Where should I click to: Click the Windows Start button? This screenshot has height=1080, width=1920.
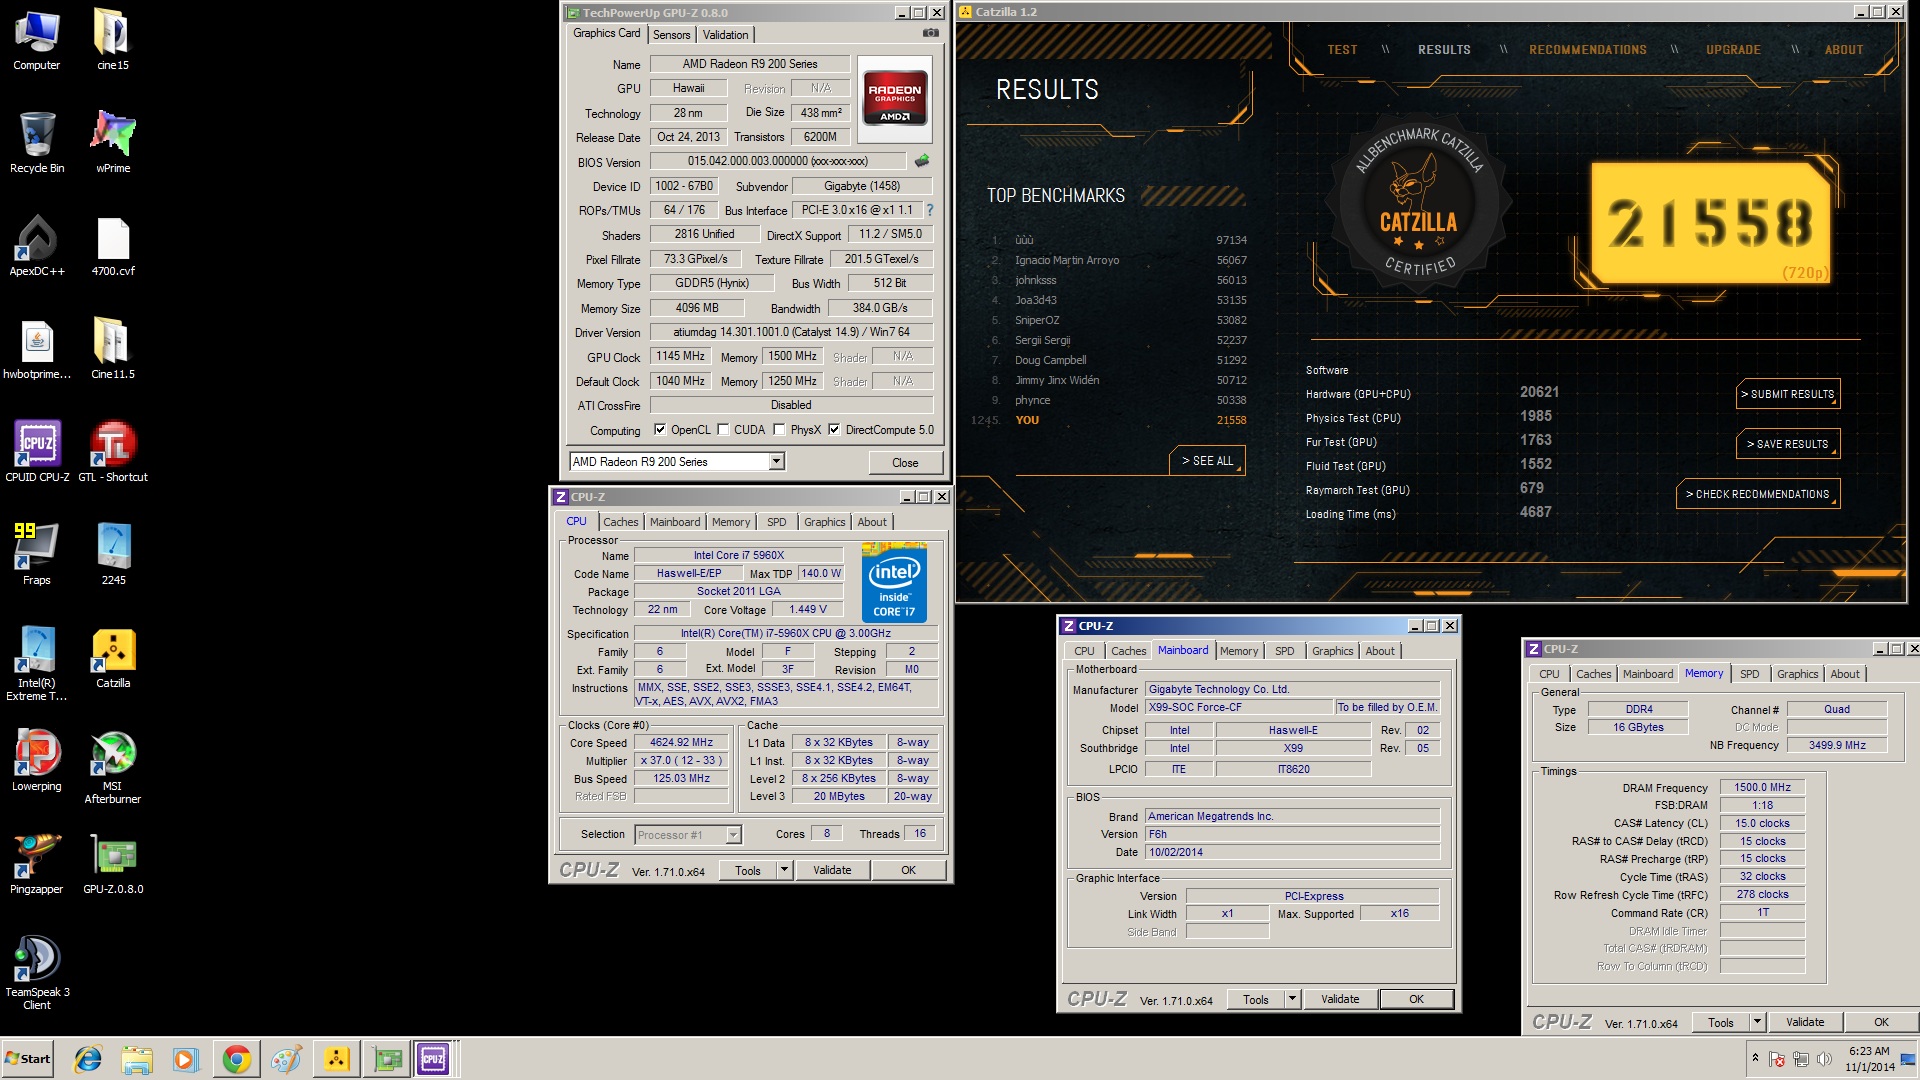click(x=28, y=1059)
